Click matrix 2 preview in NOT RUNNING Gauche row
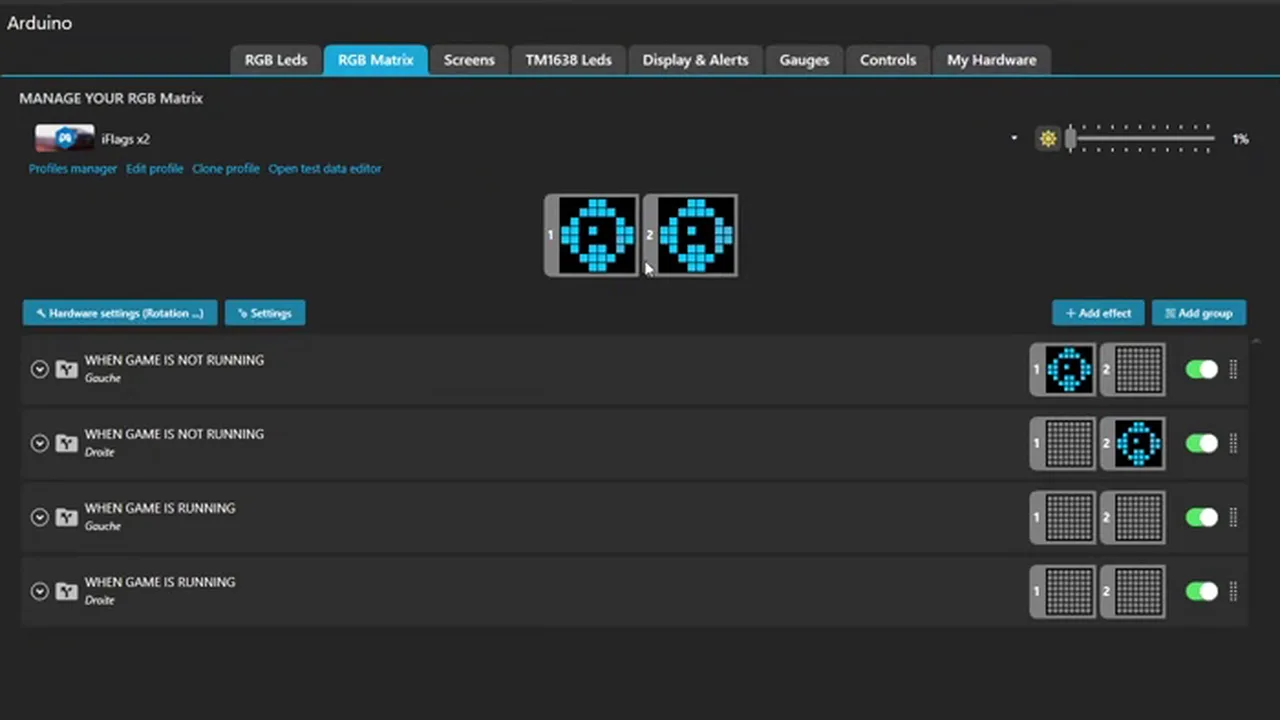This screenshot has width=1280, height=720. point(1133,369)
